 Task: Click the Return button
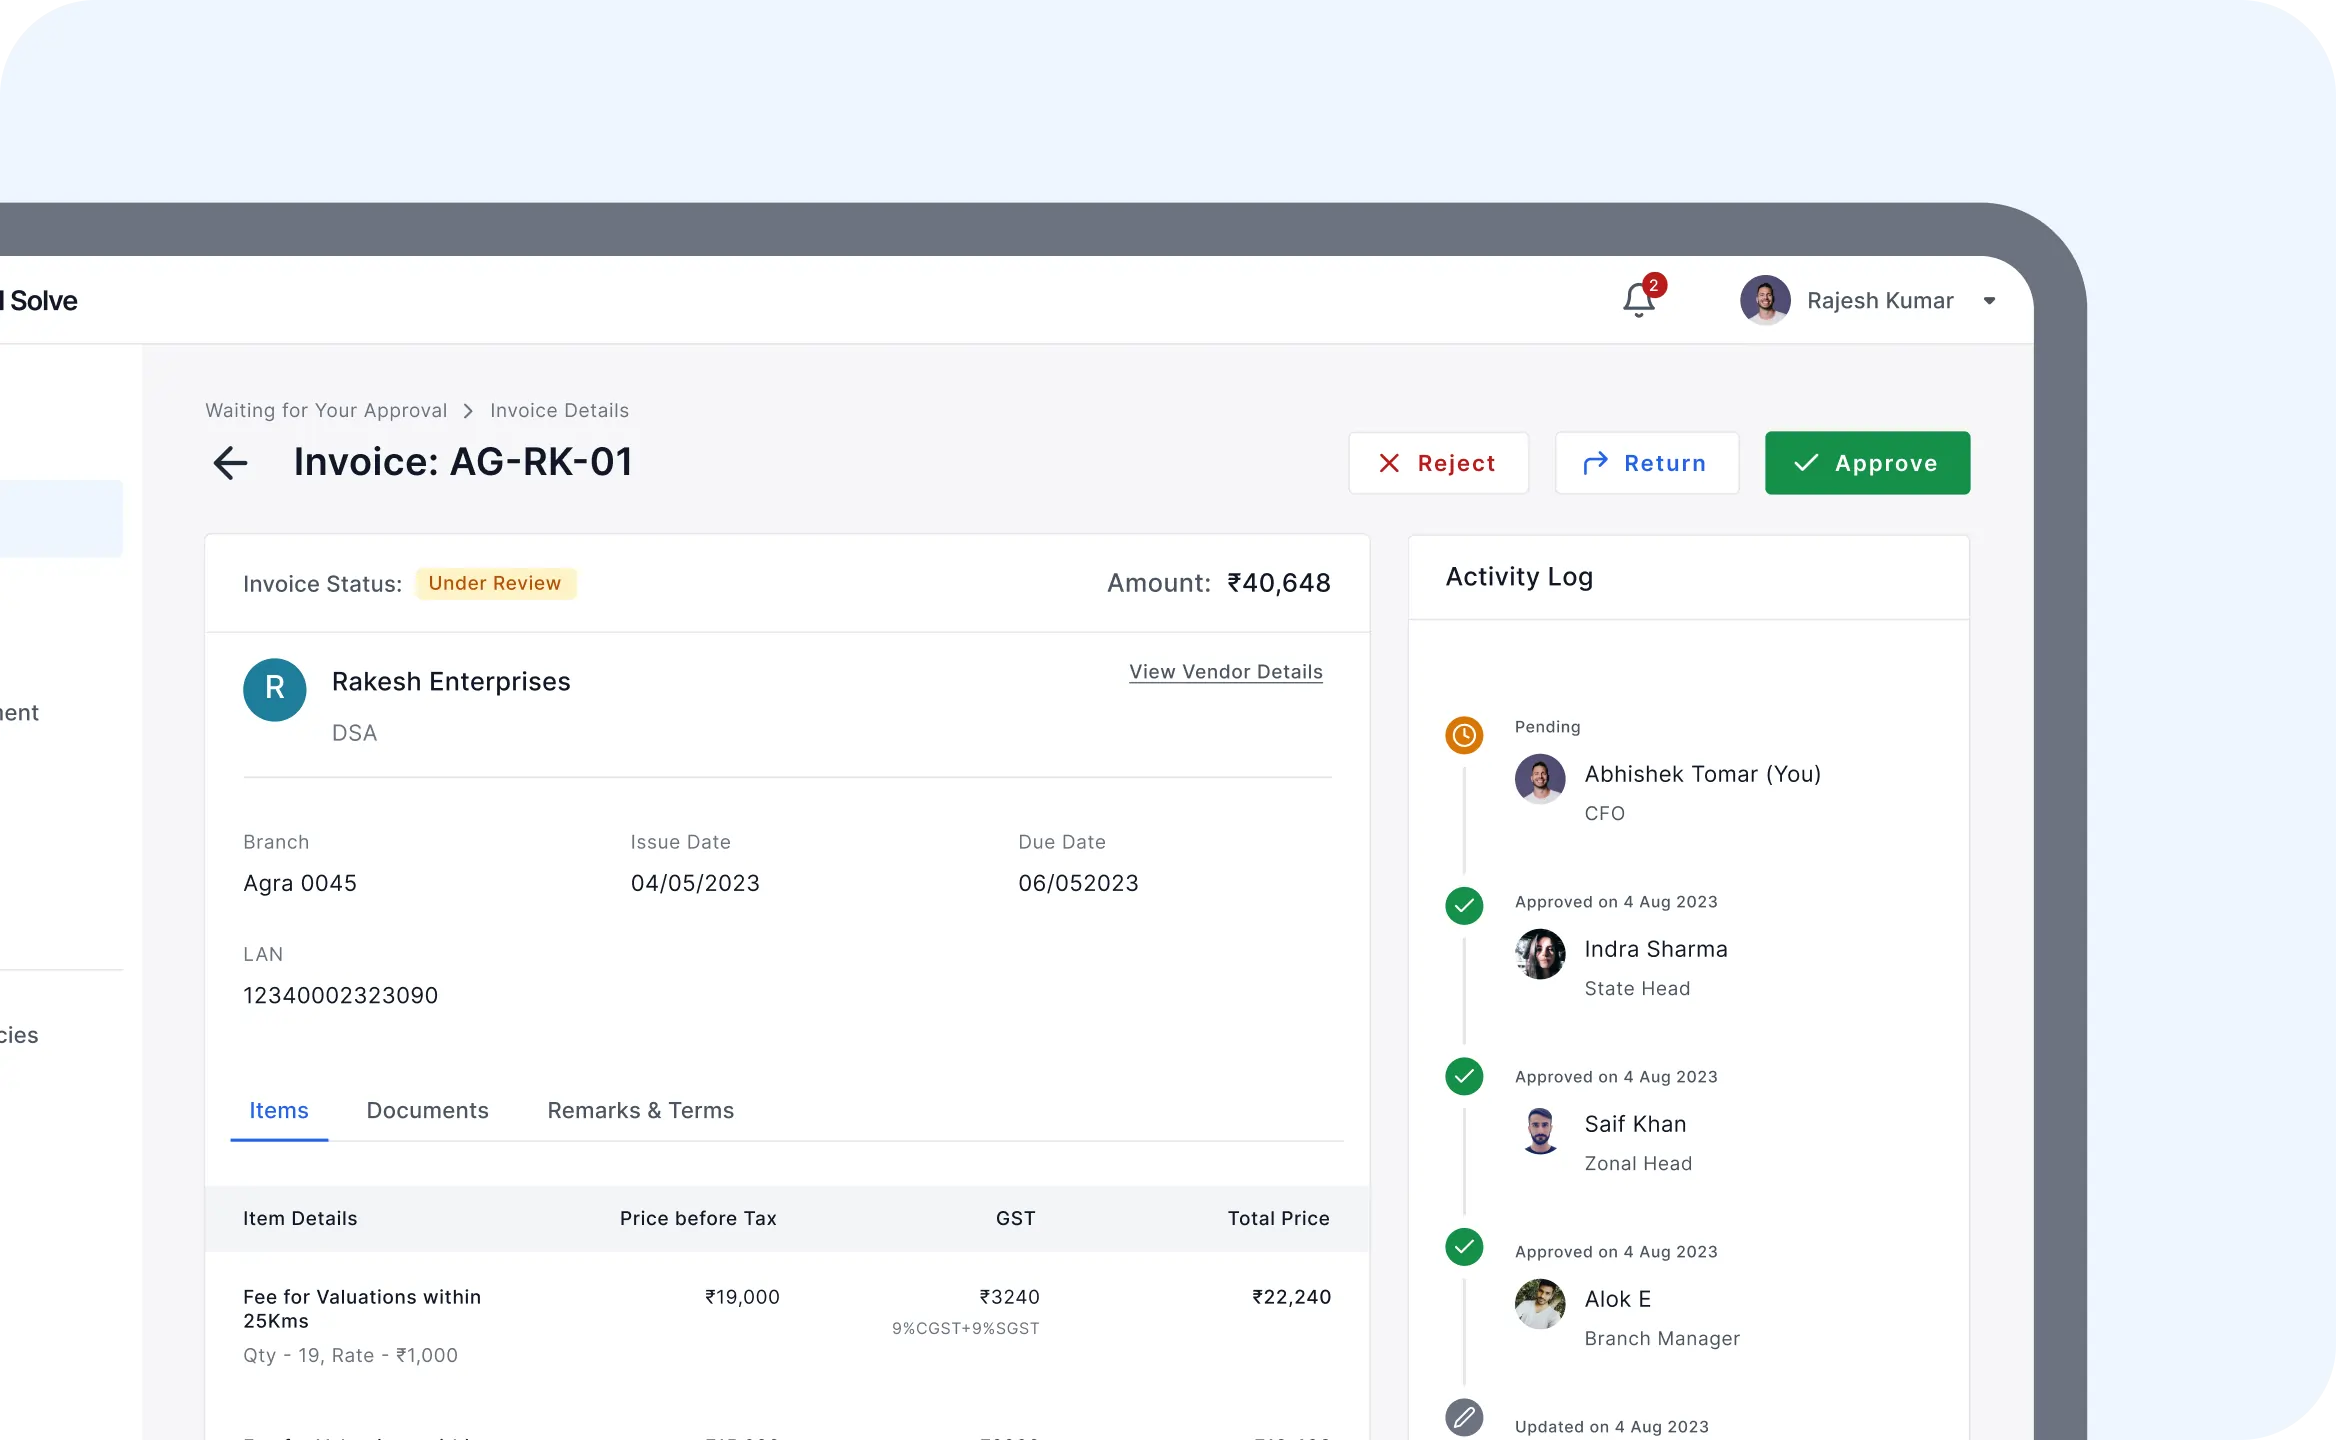[1646, 463]
